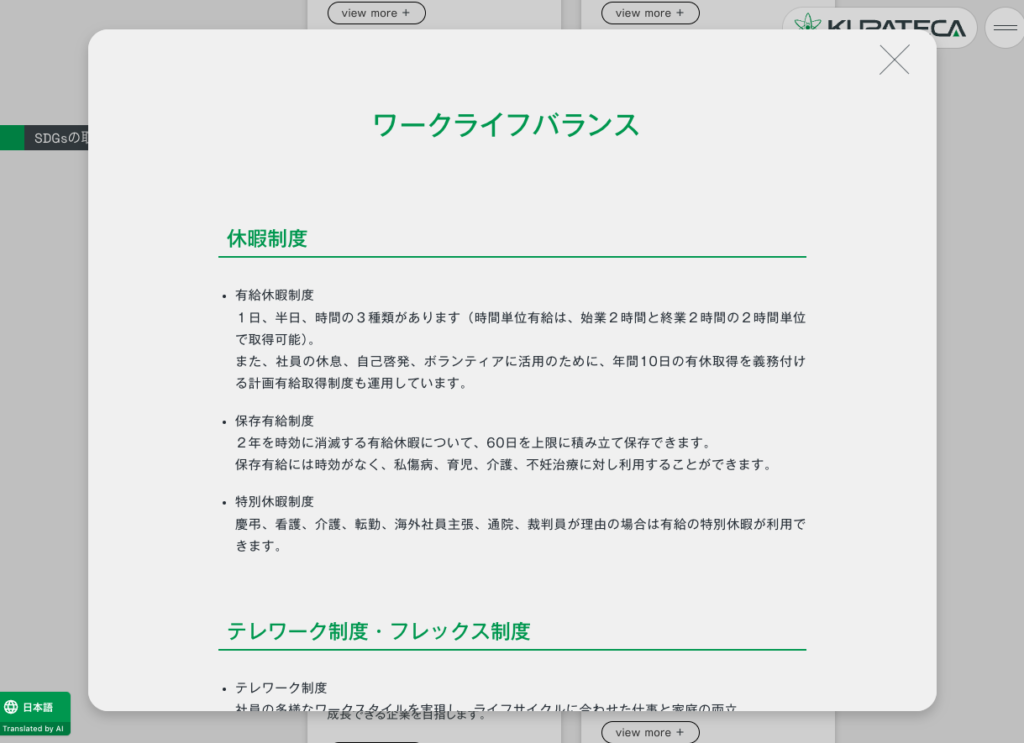This screenshot has width=1024, height=743.
Task: Expand the top-right view more + button
Action: point(650,13)
